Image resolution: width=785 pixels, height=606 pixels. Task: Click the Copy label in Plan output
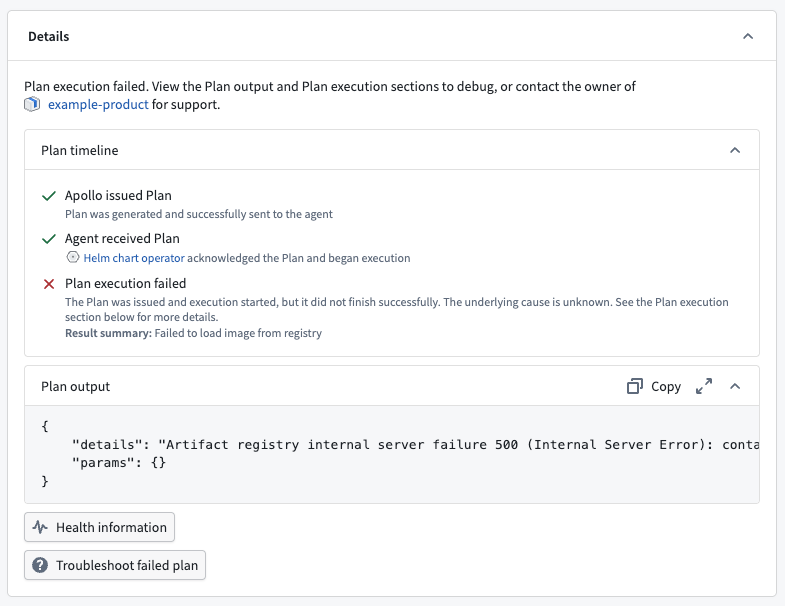click(x=666, y=387)
